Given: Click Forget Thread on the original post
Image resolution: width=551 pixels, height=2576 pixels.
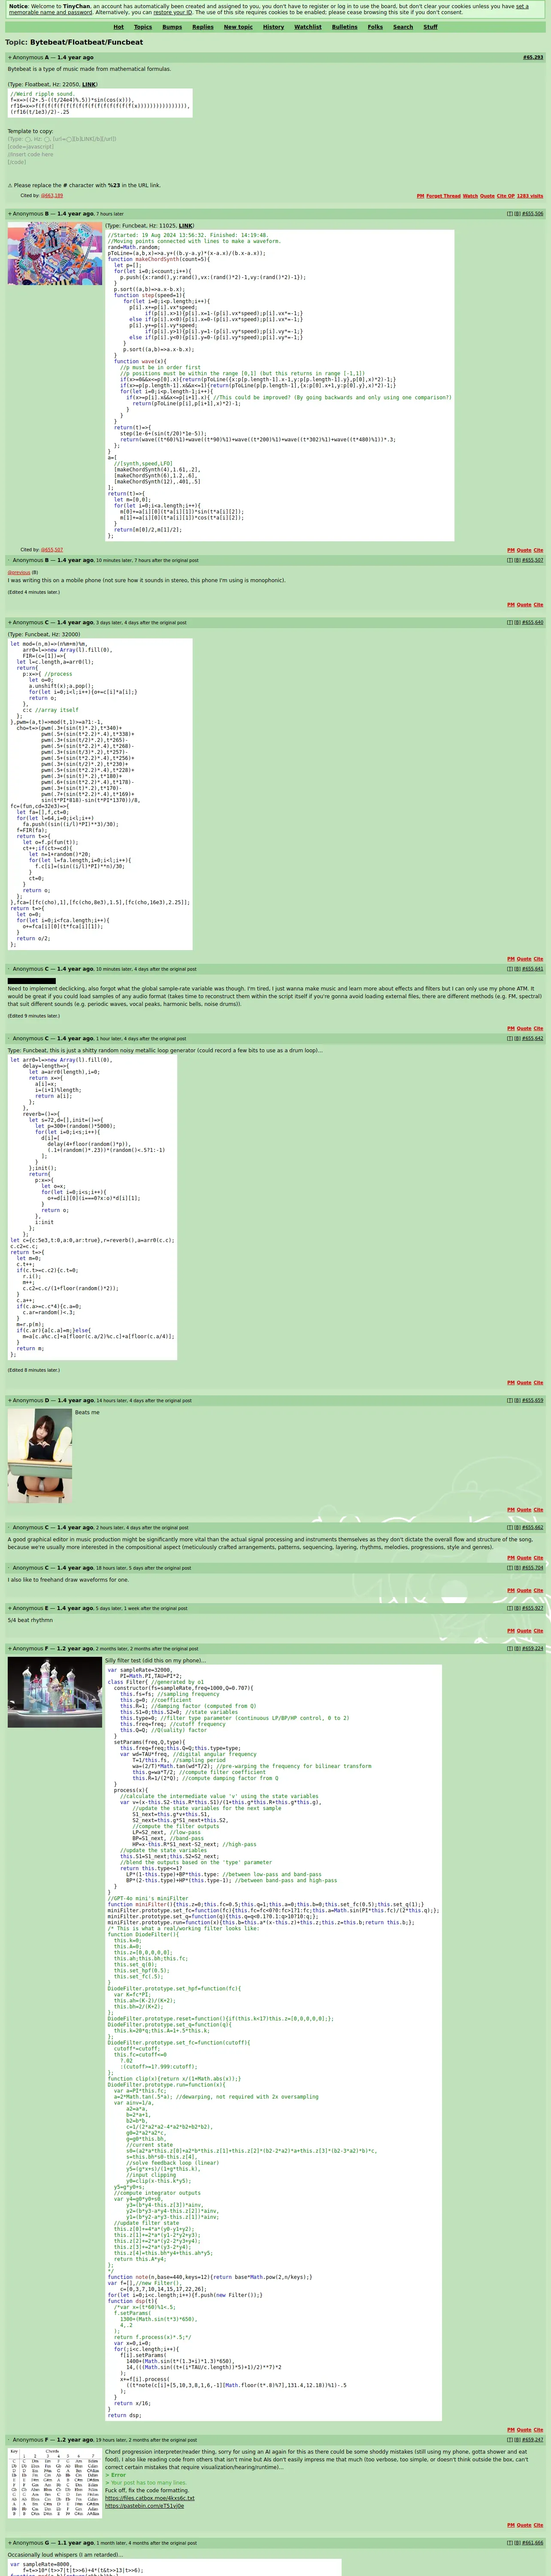Looking at the screenshot, I should (443, 196).
